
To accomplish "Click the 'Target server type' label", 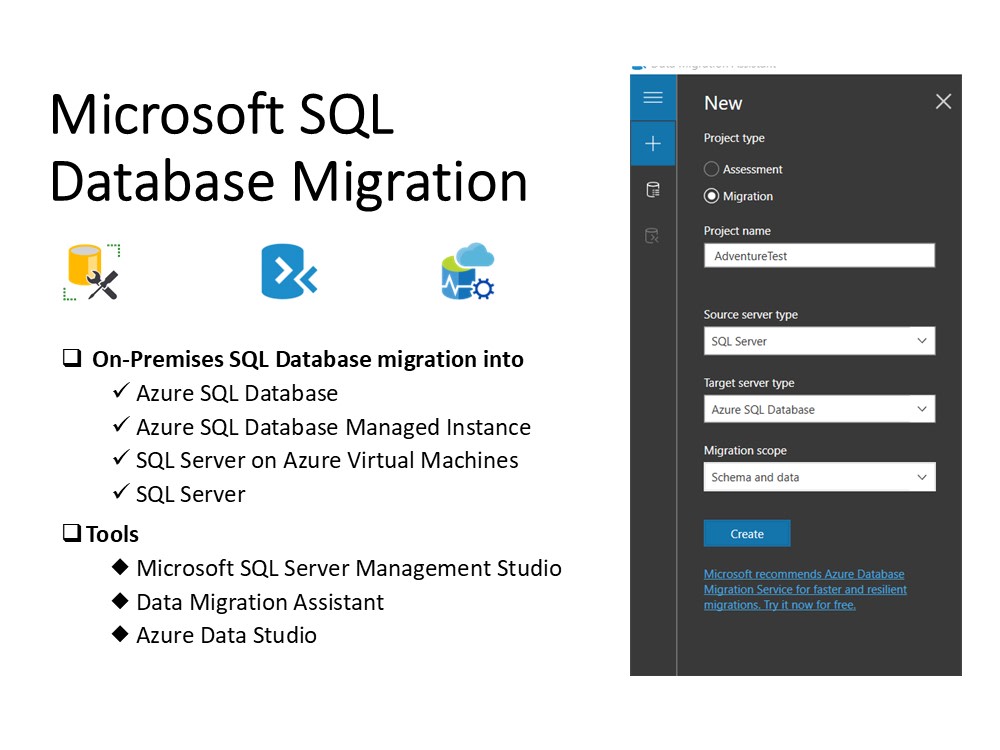I will pos(749,383).
